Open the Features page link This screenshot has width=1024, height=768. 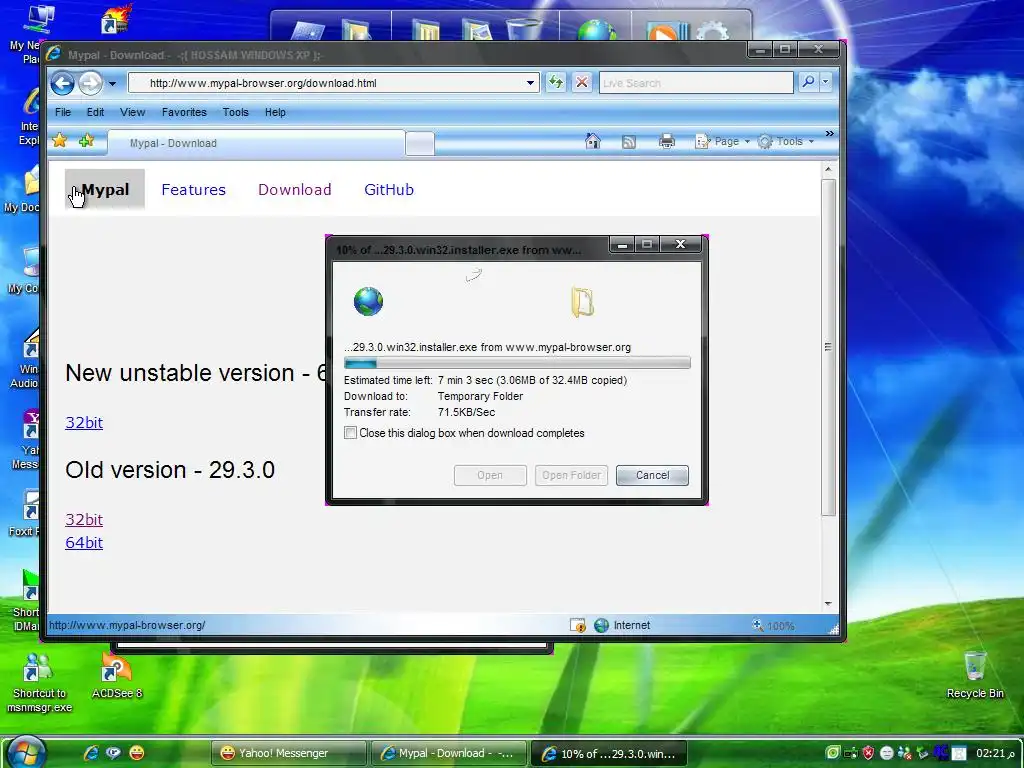193,189
